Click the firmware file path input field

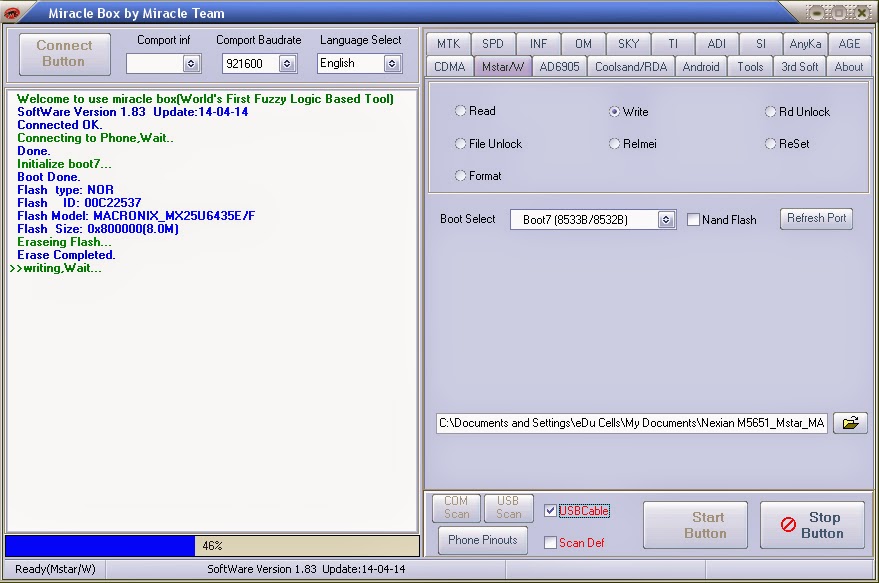(632, 423)
